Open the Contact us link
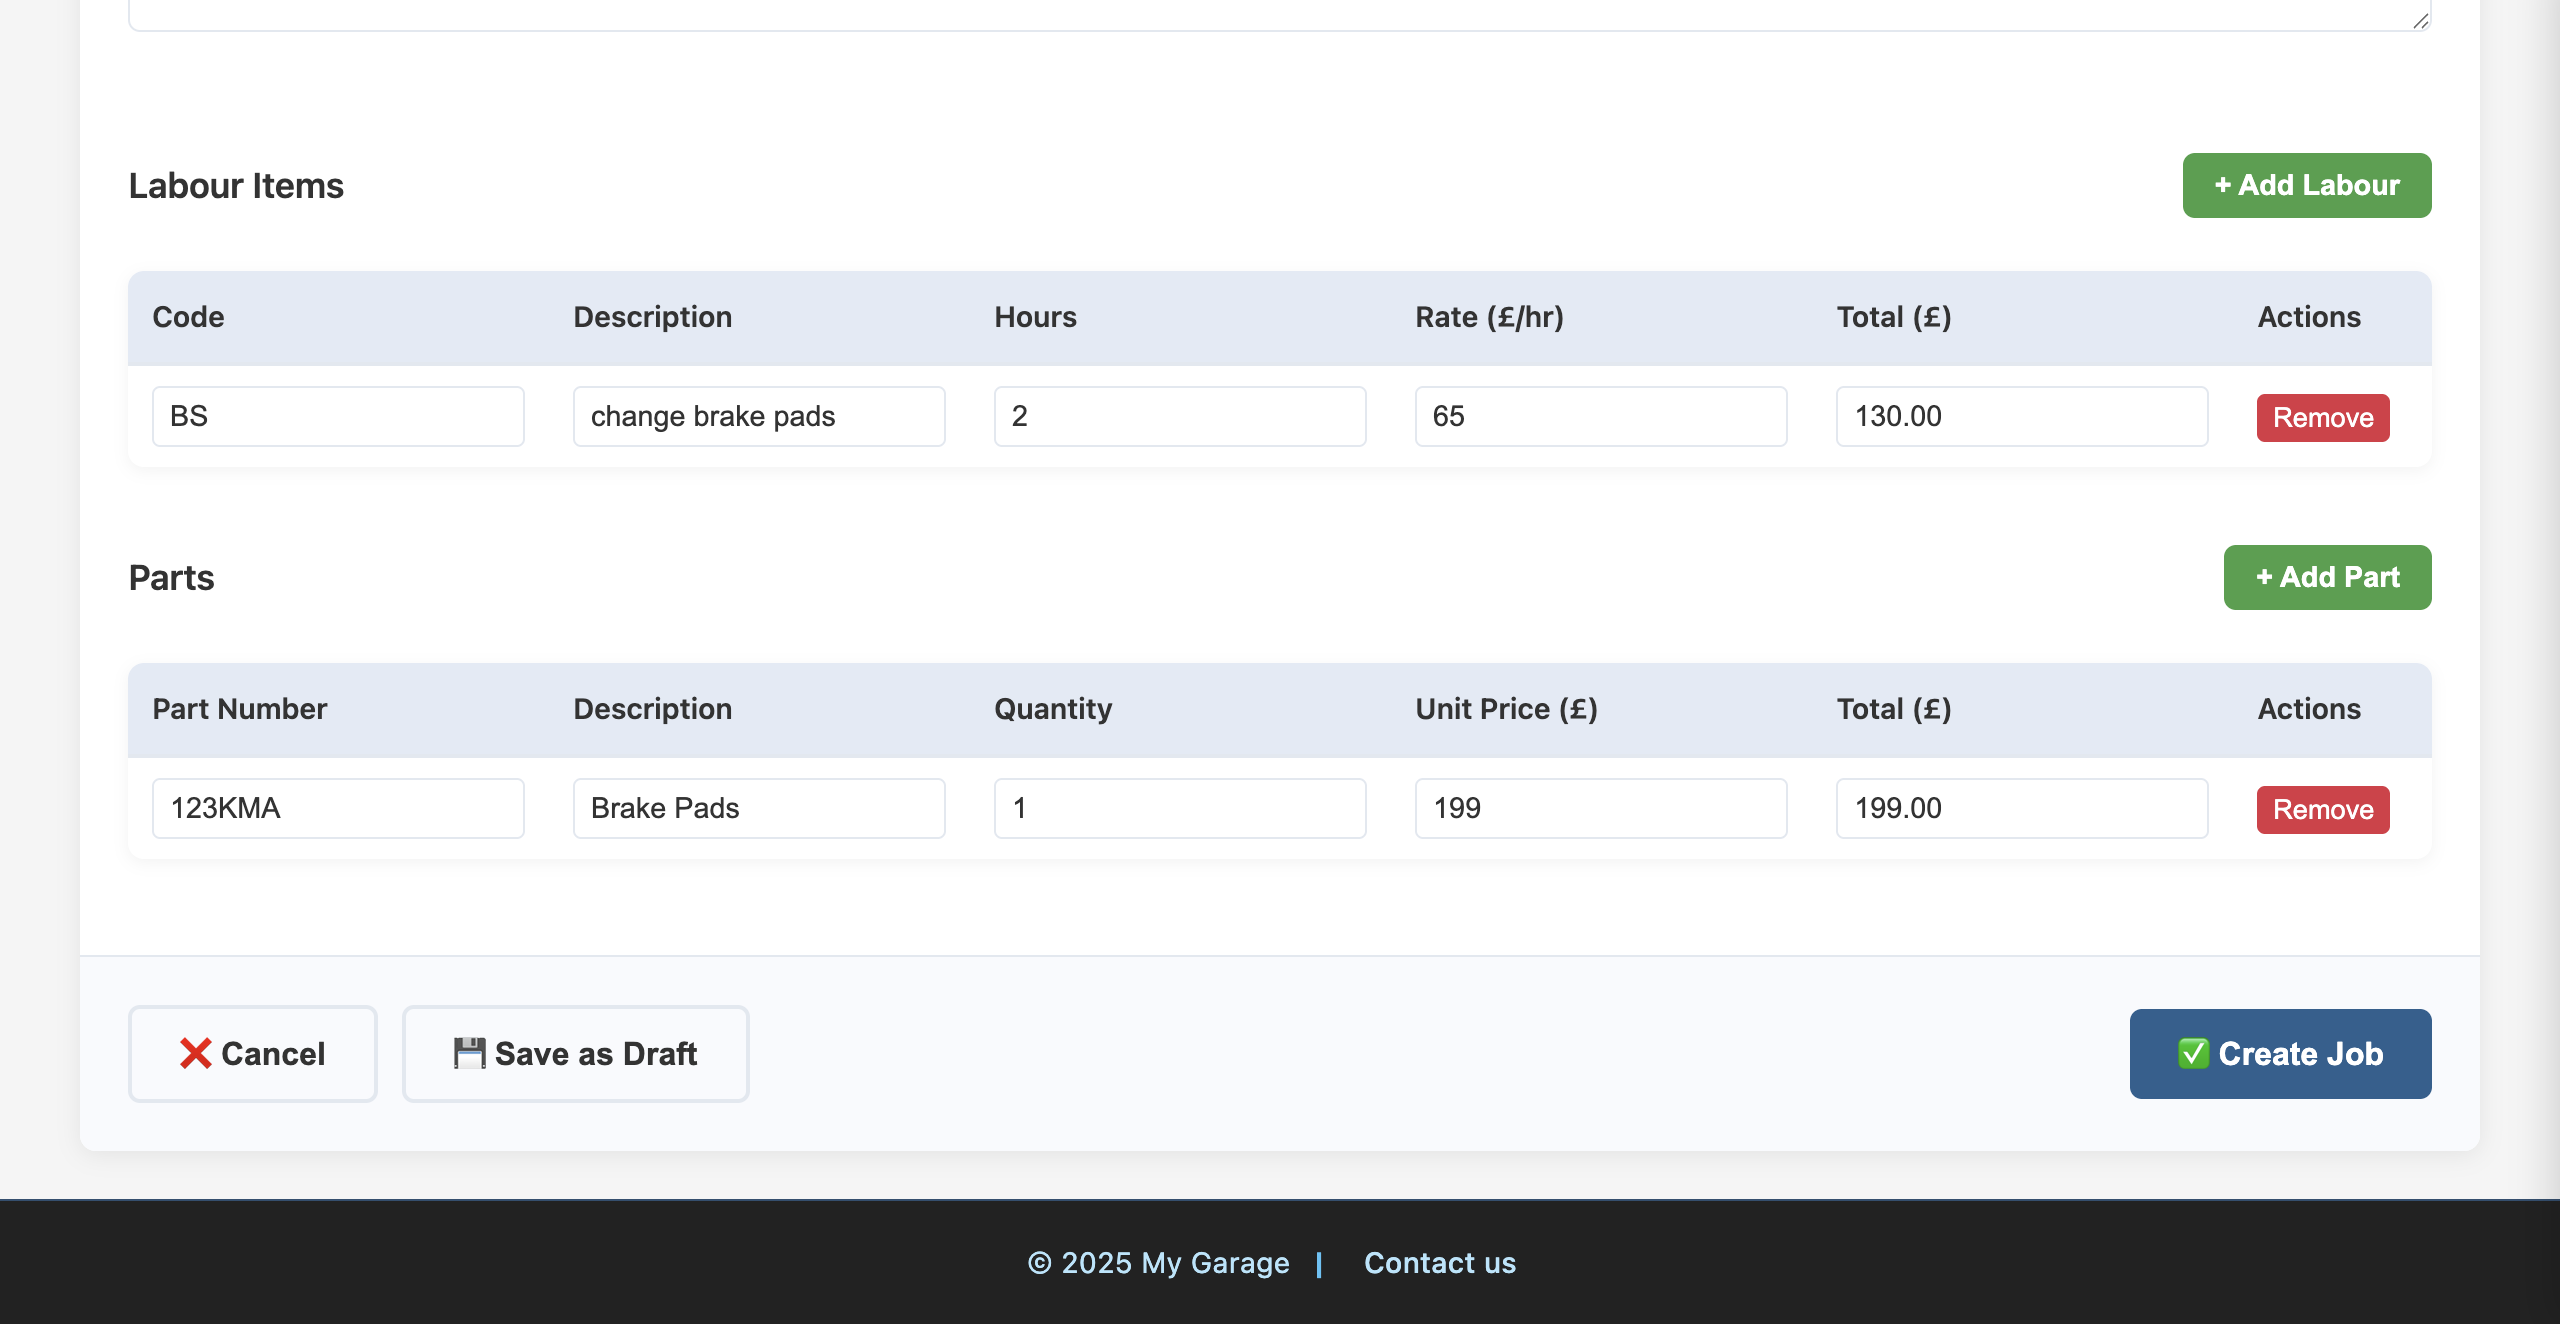The image size is (2560, 1324). tap(1439, 1262)
